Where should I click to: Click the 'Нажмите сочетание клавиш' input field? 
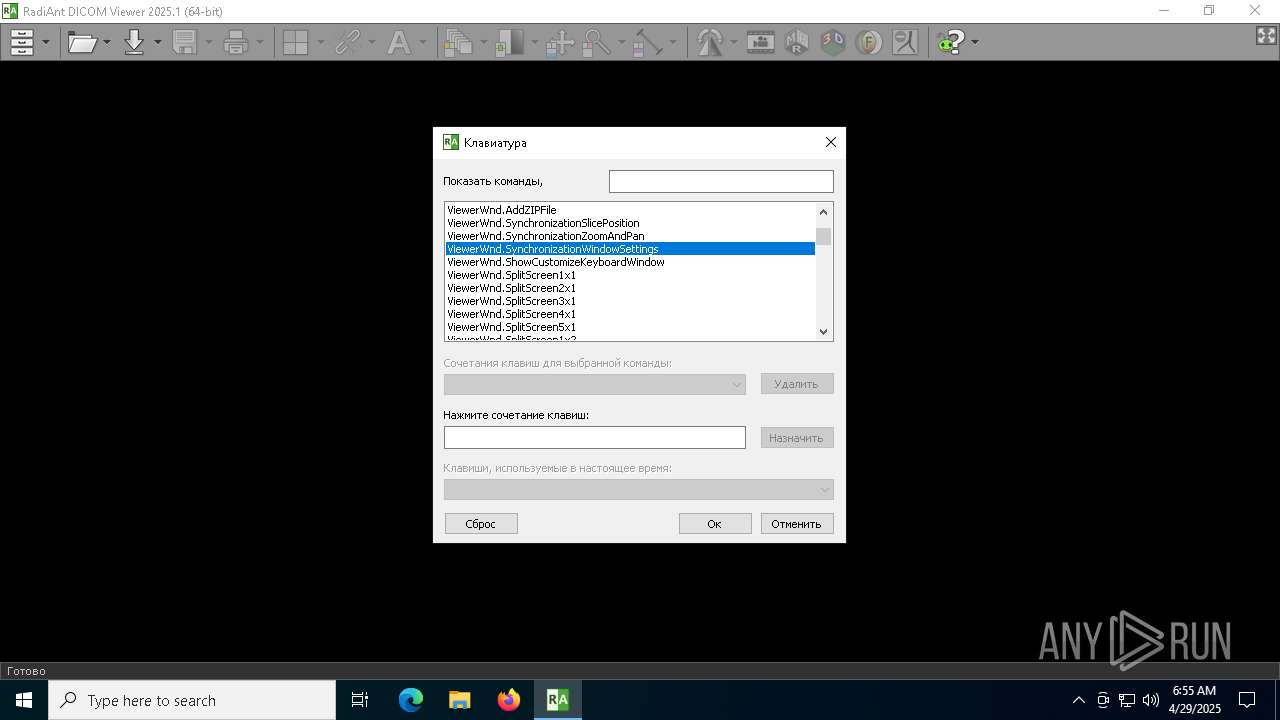click(595, 437)
